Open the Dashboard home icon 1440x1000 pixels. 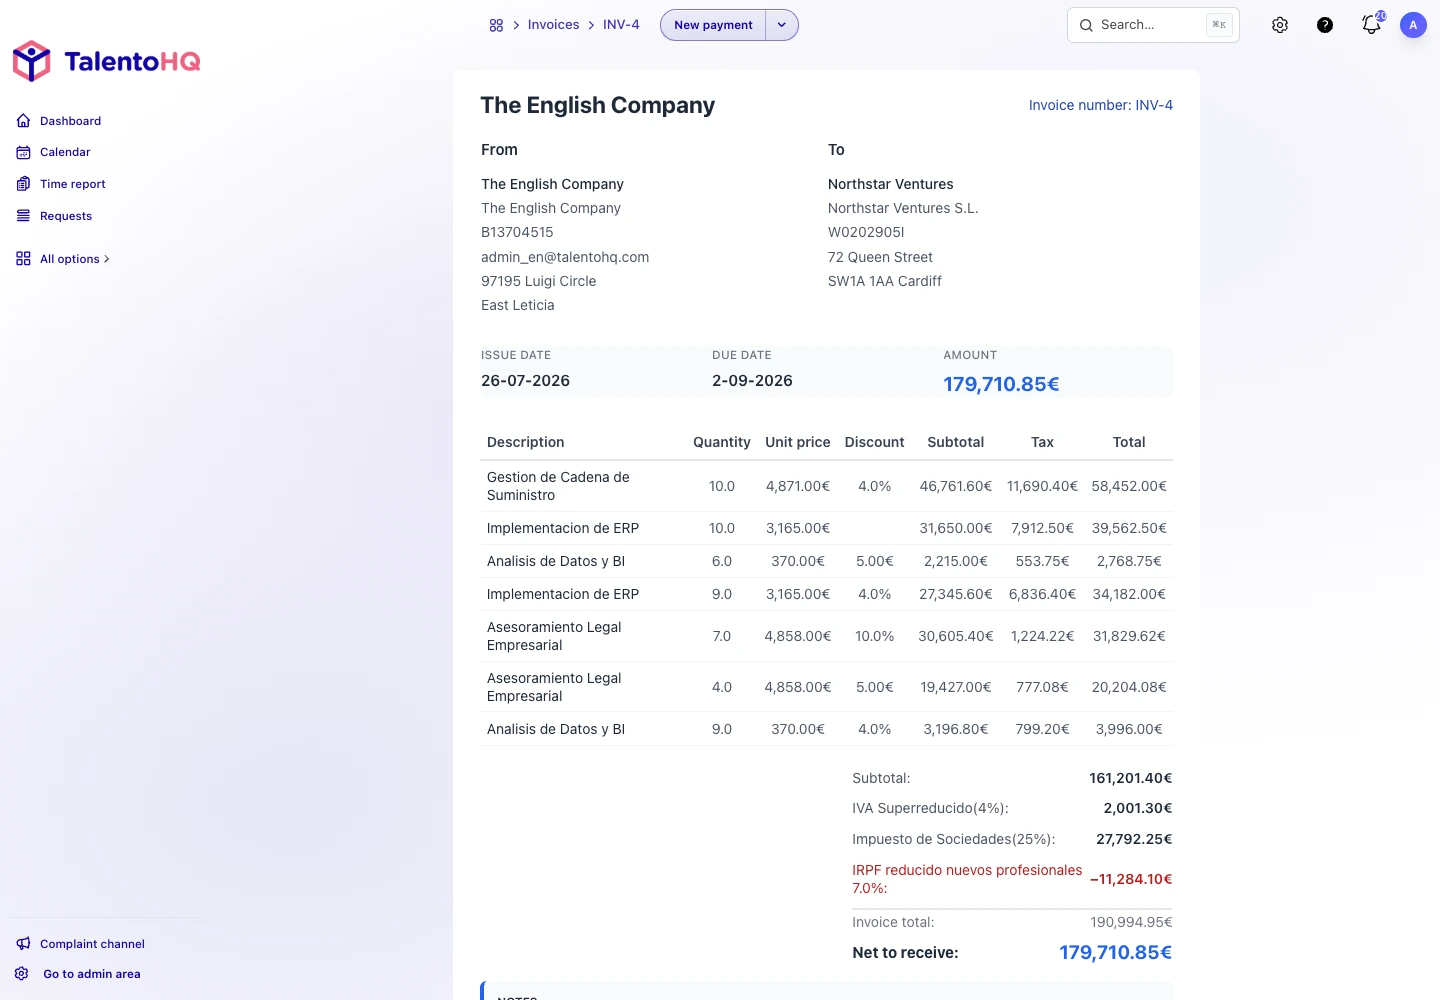pyautogui.click(x=23, y=121)
